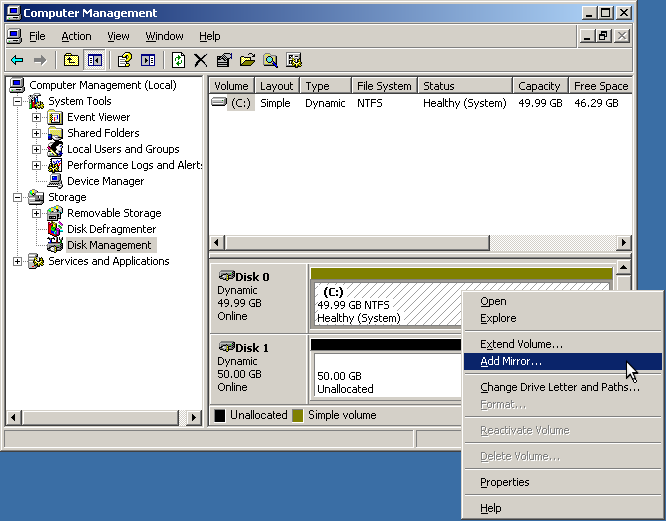Click the System Tools node icon
The image size is (666, 521).
coord(36,101)
